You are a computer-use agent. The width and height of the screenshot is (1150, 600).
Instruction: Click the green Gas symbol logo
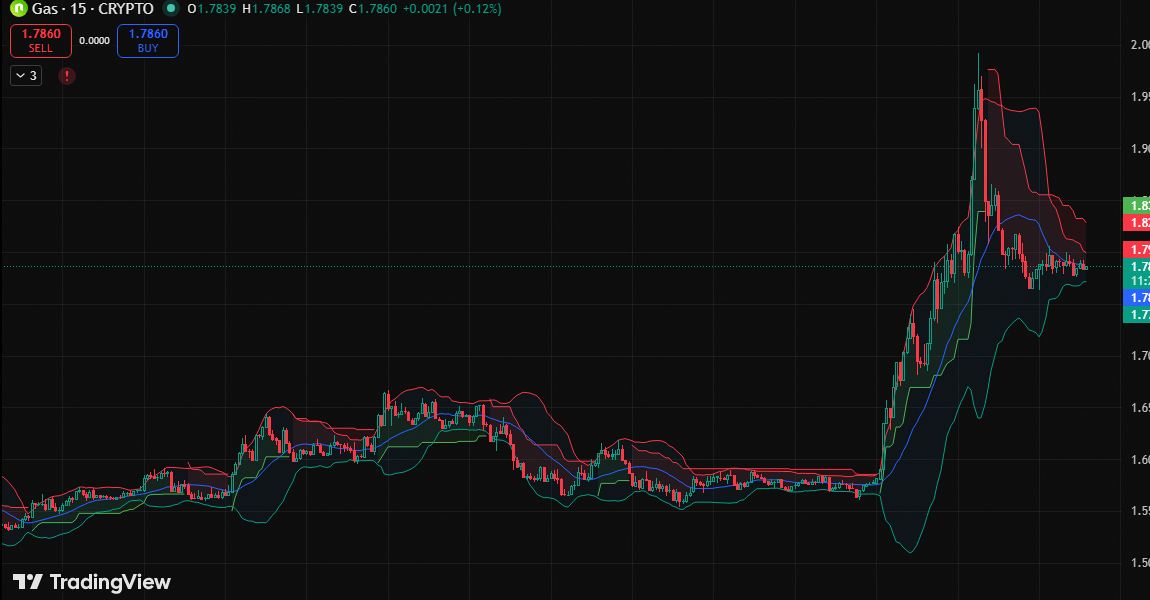(x=18, y=9)
